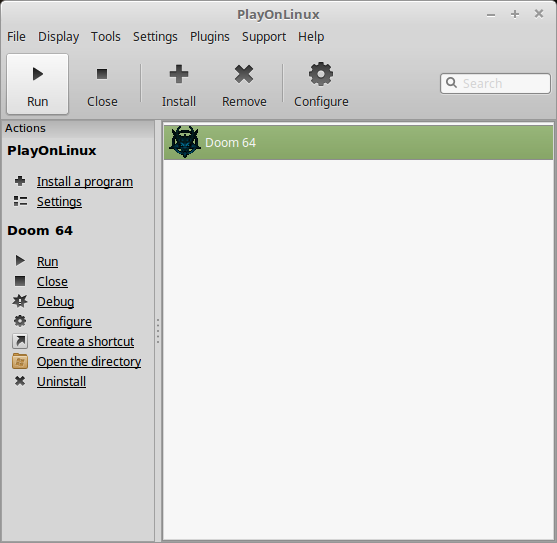
Task: Click play icon beside sidebar Run
Action: 20,261
